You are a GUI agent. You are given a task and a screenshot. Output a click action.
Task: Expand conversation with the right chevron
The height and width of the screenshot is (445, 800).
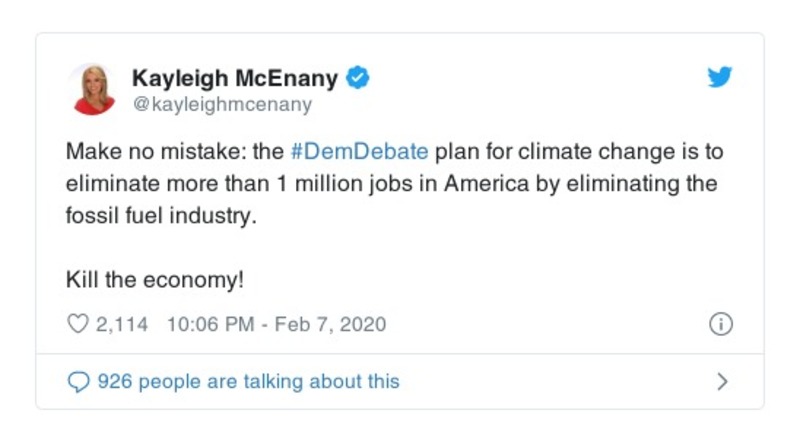pyautogui.click(x=722, y=381)
